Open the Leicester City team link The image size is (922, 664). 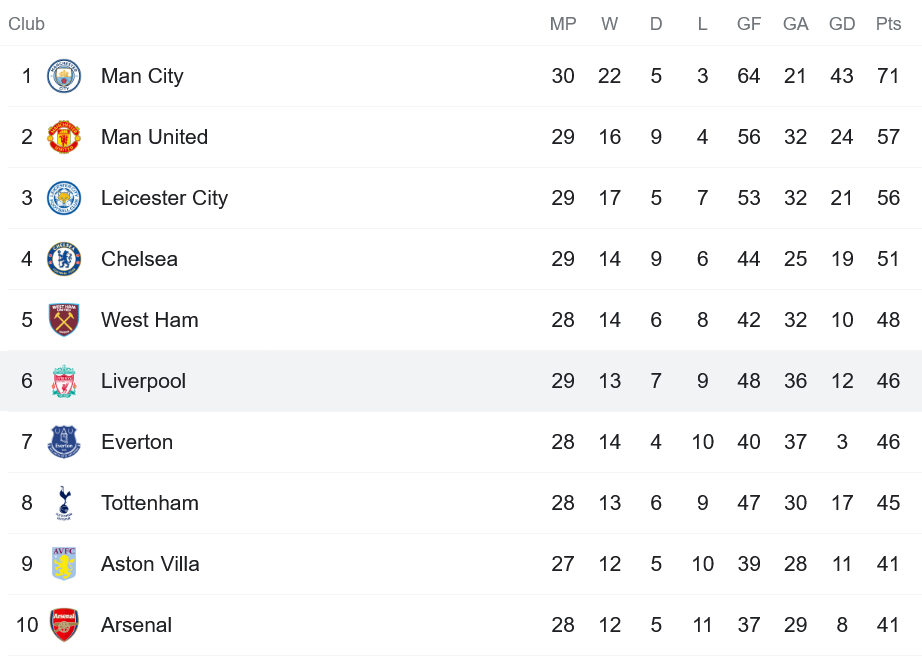(164, 198)
